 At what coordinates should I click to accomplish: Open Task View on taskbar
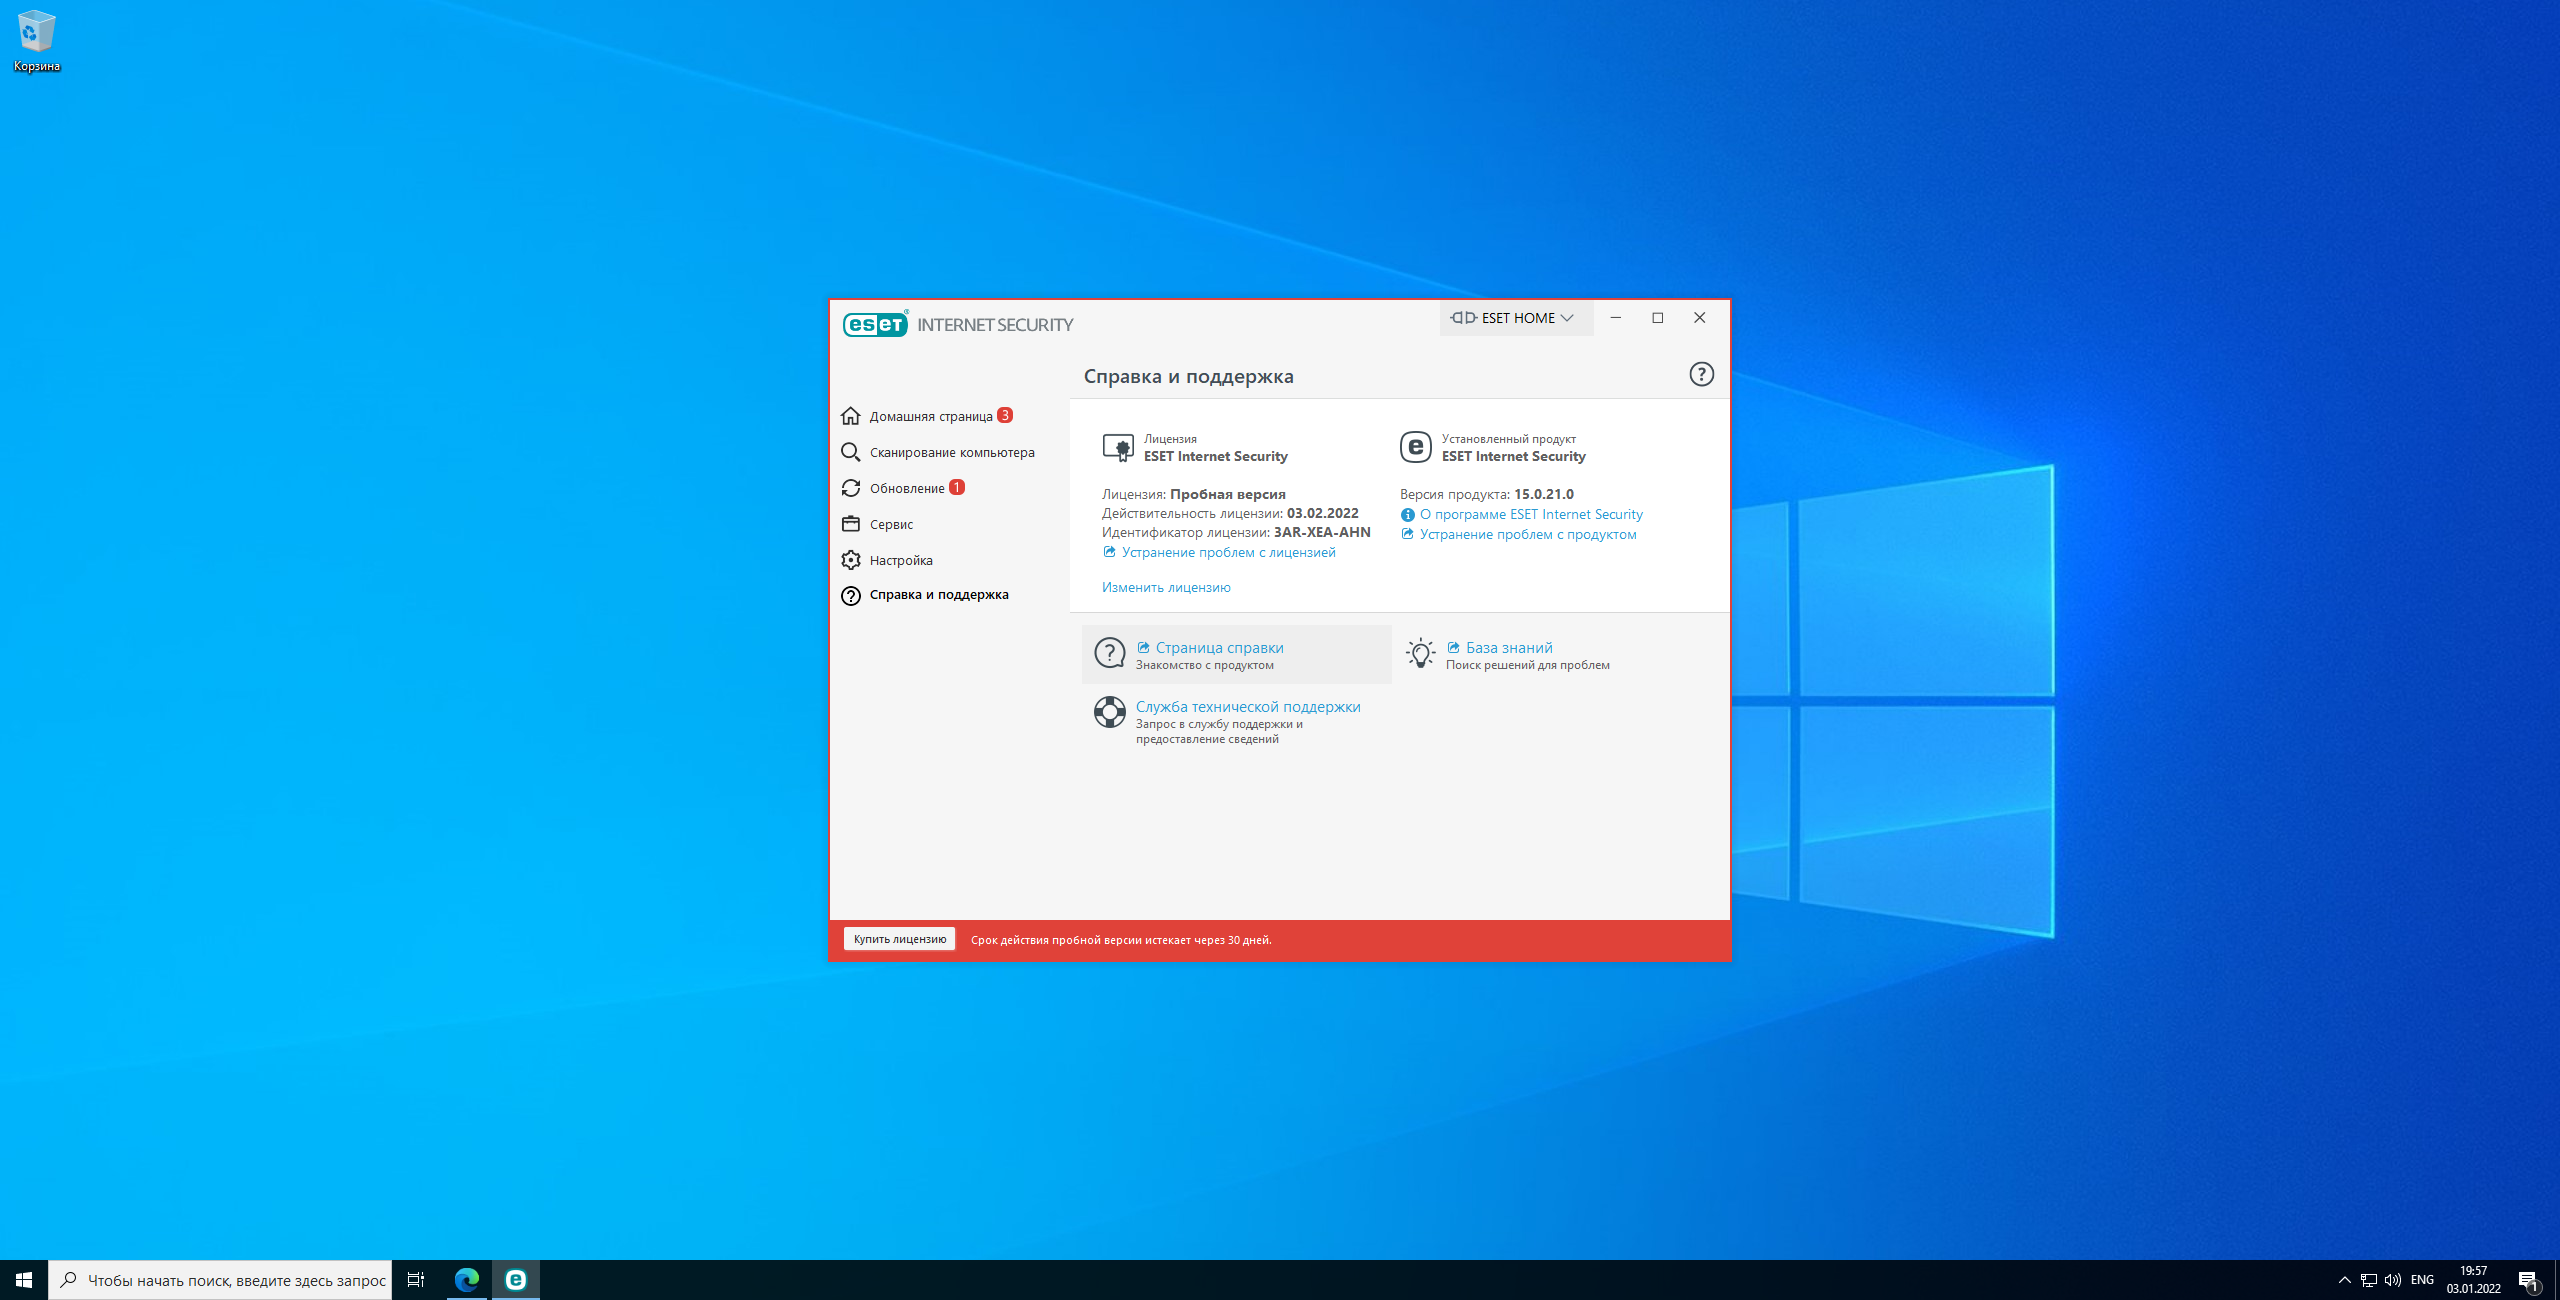pos(416,1280)
